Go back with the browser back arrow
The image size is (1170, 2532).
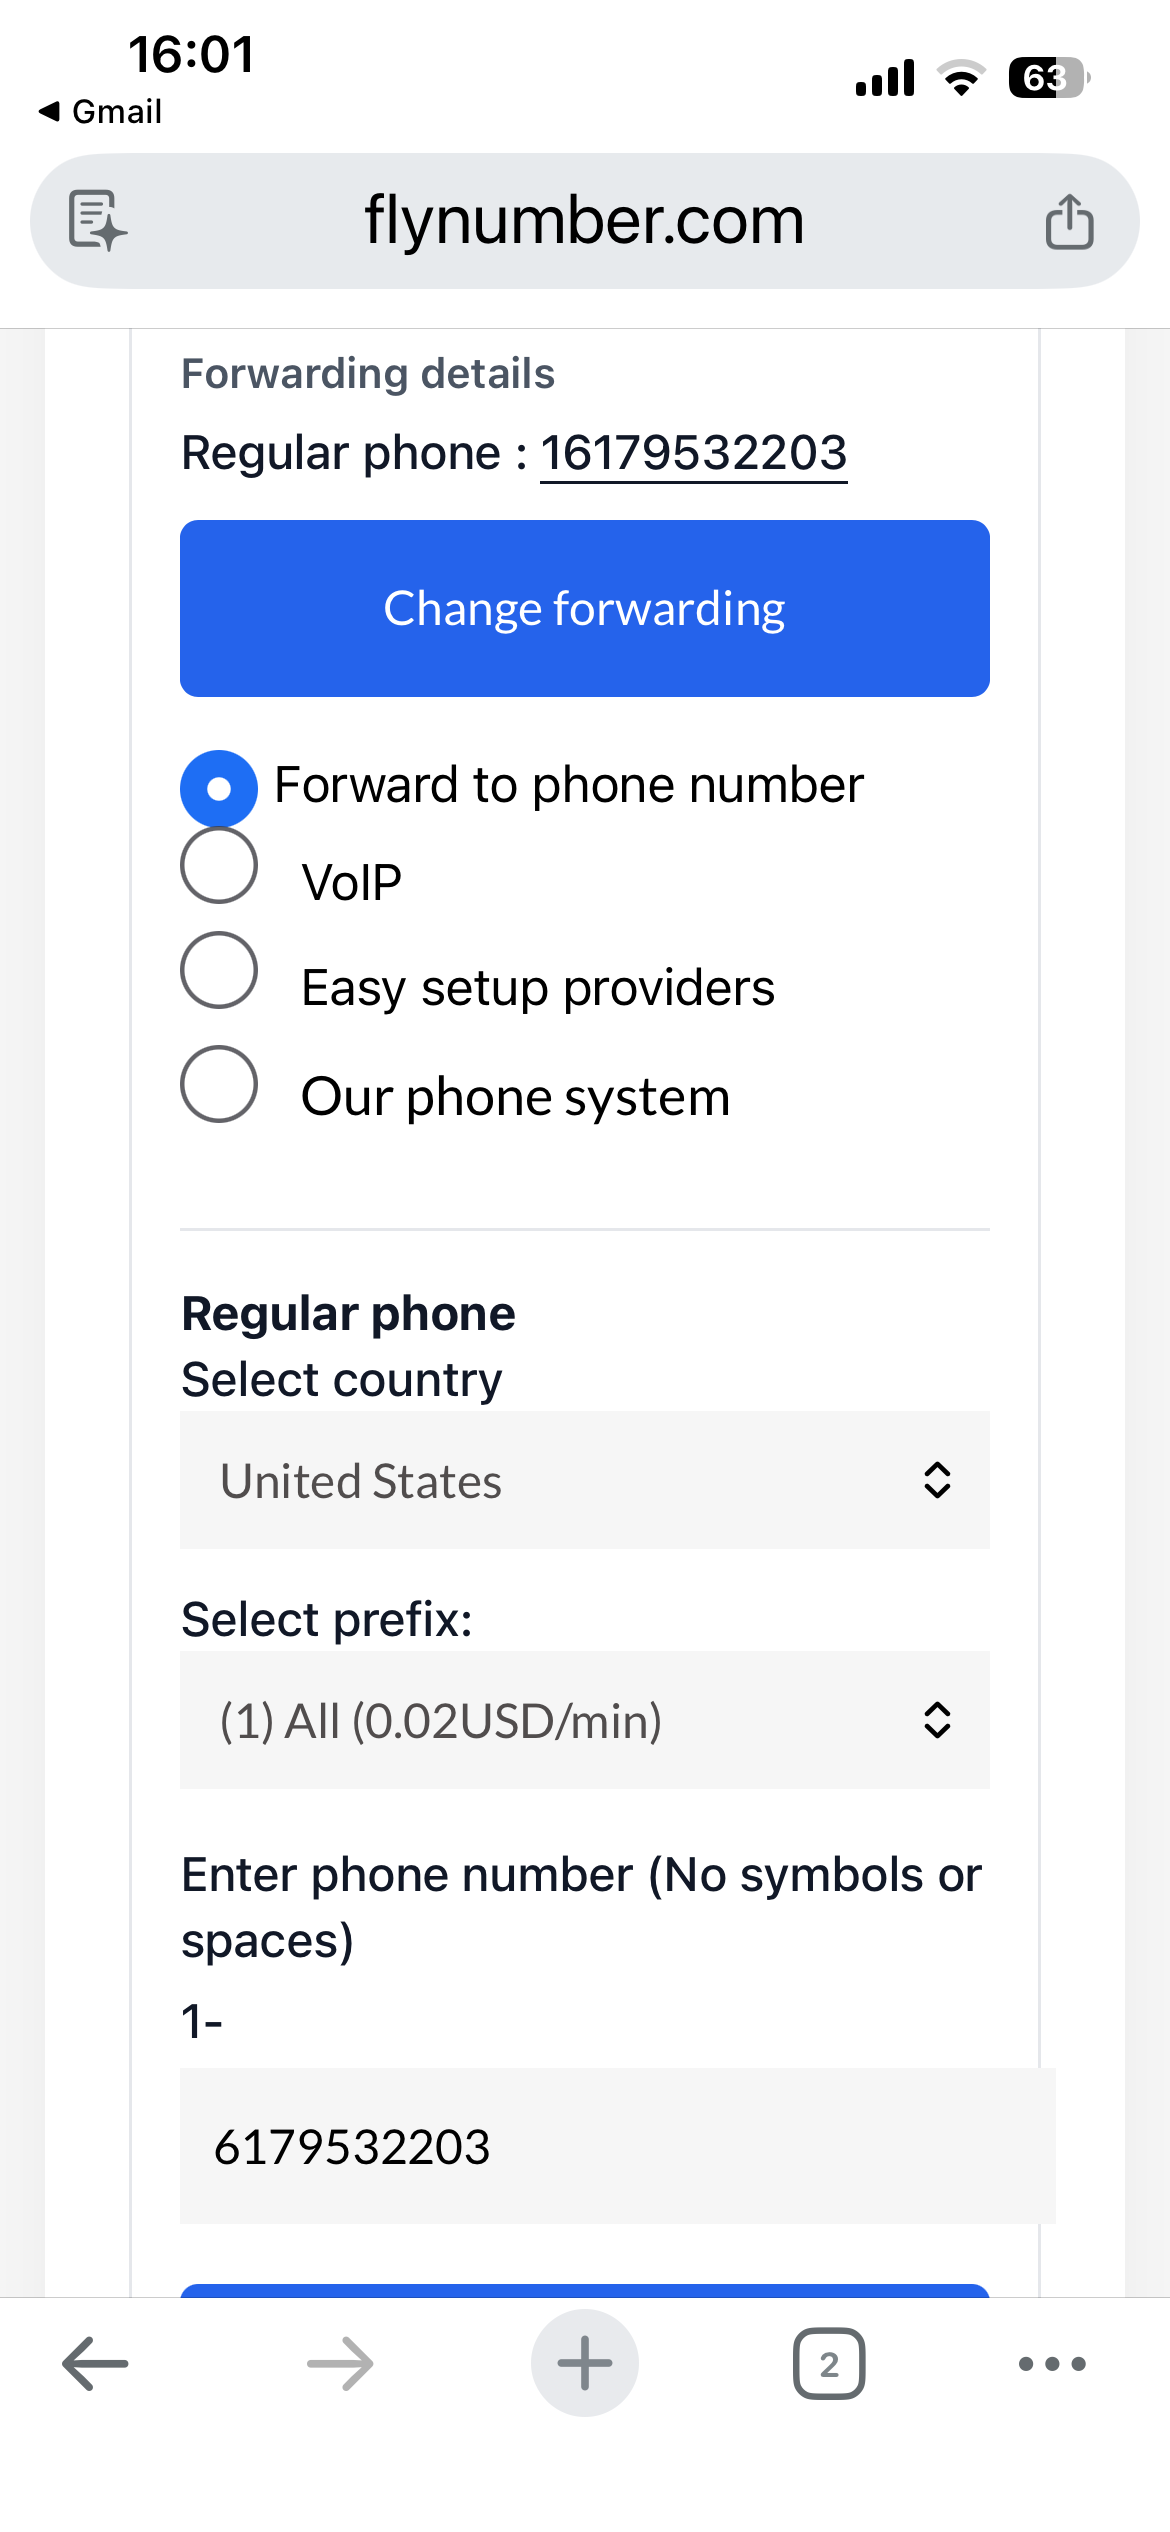[95, 2364]
